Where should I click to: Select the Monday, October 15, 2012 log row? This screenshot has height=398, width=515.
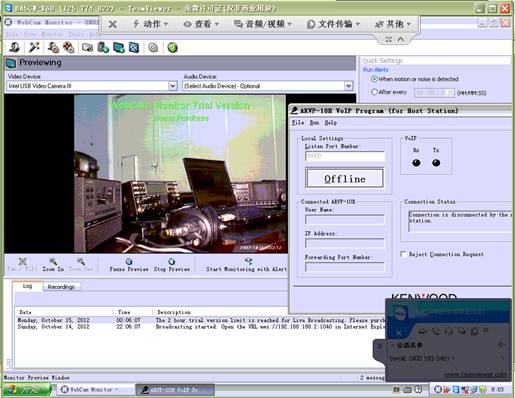coord(200,320)
